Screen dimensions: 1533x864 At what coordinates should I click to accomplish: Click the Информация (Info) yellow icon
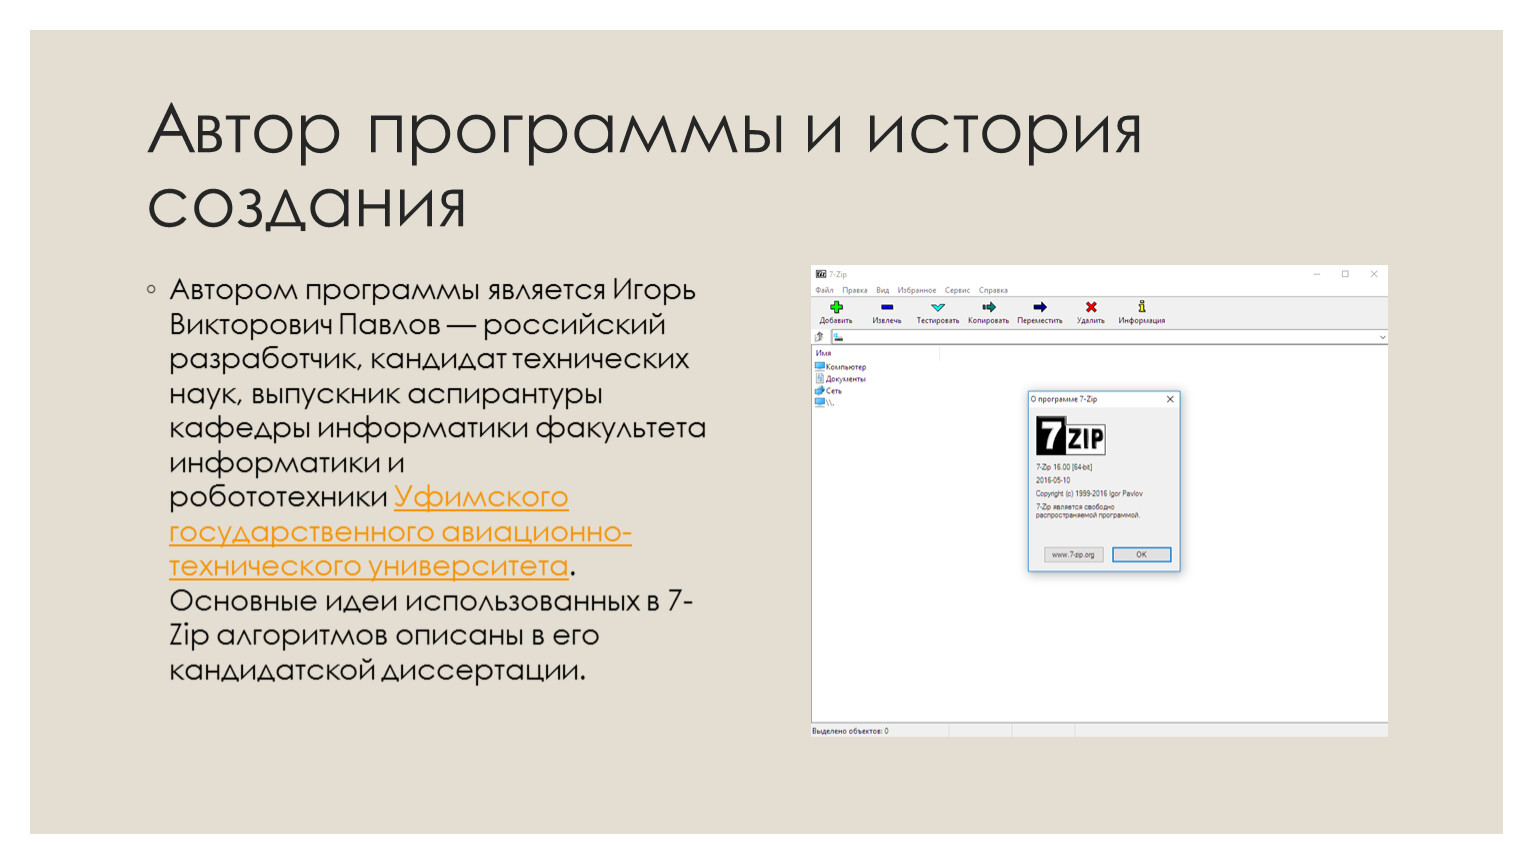tap(1142, 307)
